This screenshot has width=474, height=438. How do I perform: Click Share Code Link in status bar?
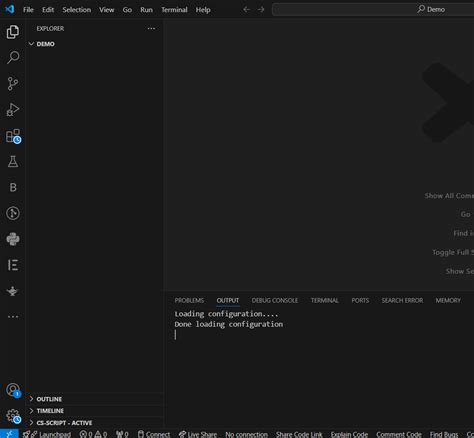pos(299,434)
